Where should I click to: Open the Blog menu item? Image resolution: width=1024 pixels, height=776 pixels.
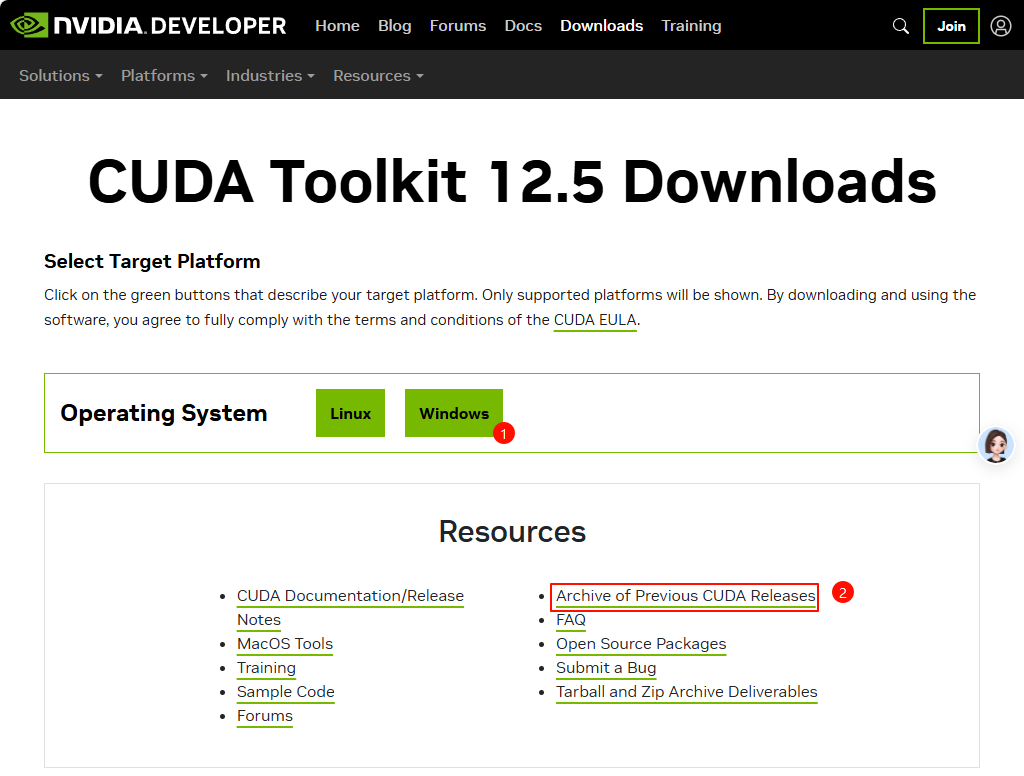click(394, 26)
